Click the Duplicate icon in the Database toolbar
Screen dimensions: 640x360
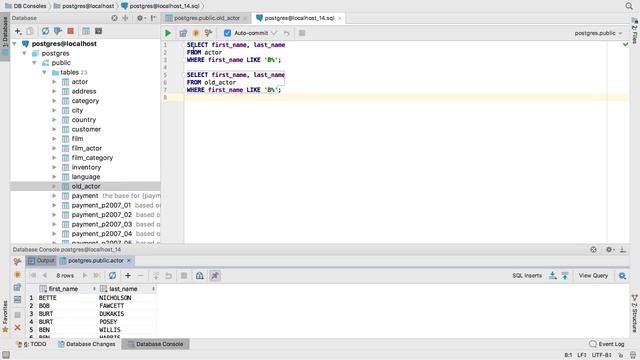[x=30, y=31]
